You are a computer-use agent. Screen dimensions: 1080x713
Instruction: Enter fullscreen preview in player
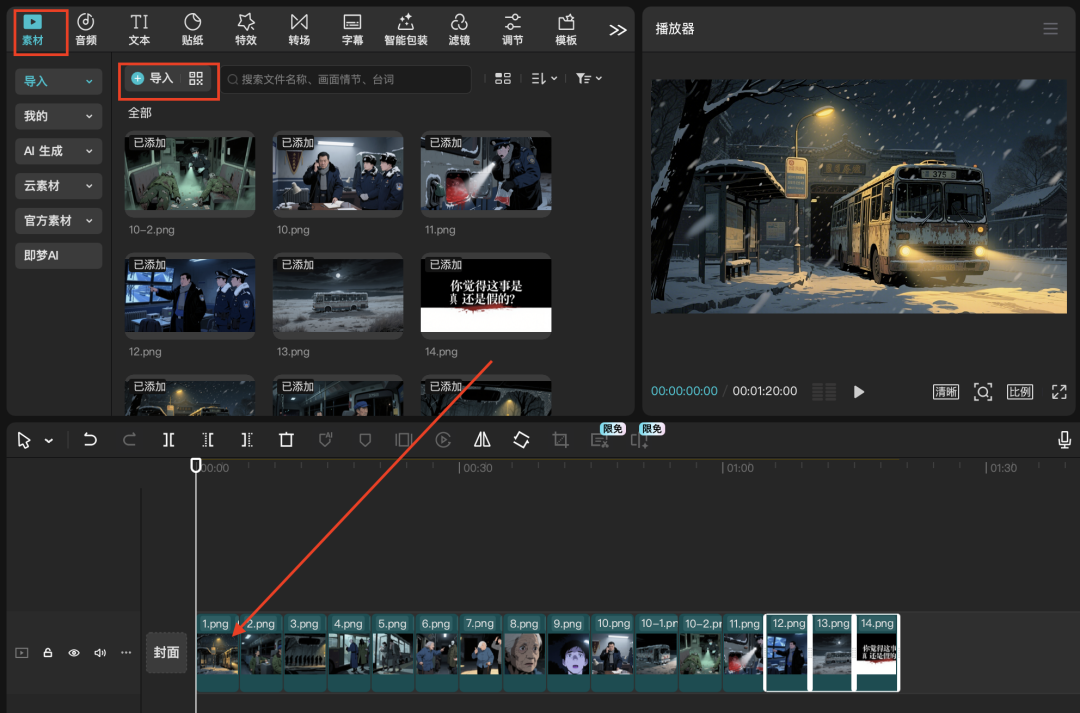[1059, 392]
